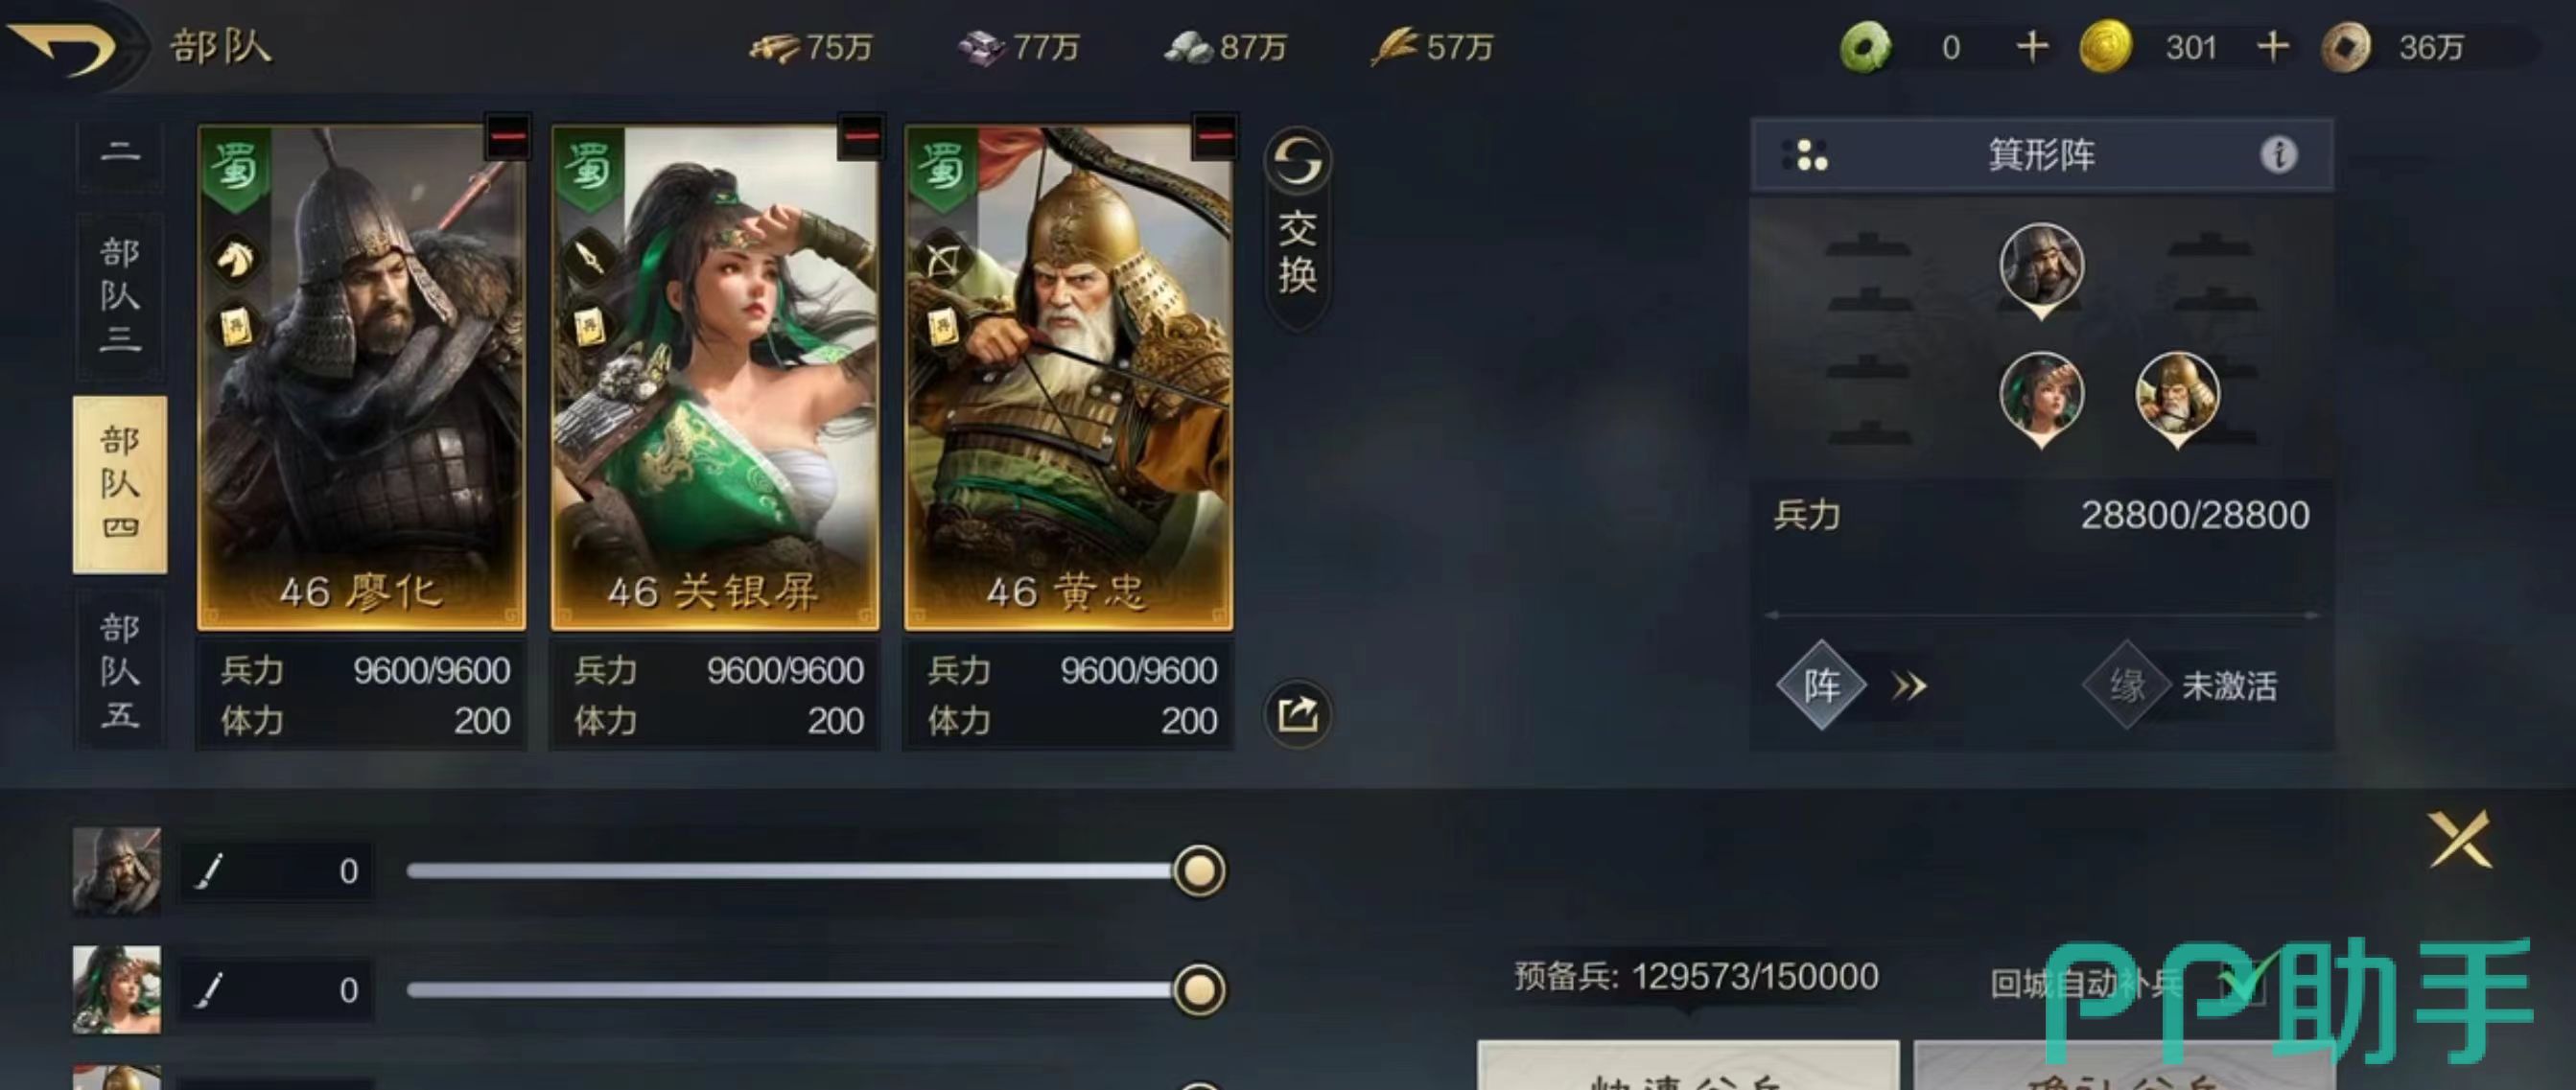
Task: Remove 黄忠 with the red minus icon
Action: click(x=1215, y=137)
